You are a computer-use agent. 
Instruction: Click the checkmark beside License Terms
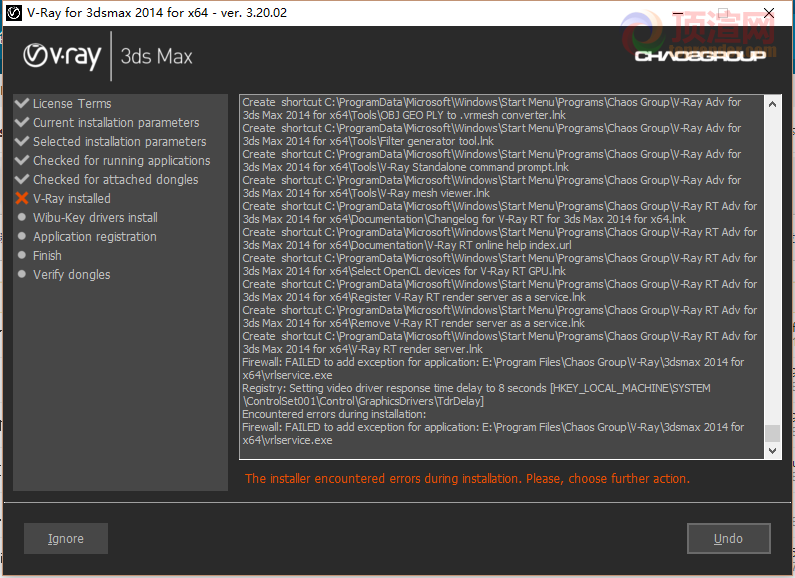(x=22, y=103)
